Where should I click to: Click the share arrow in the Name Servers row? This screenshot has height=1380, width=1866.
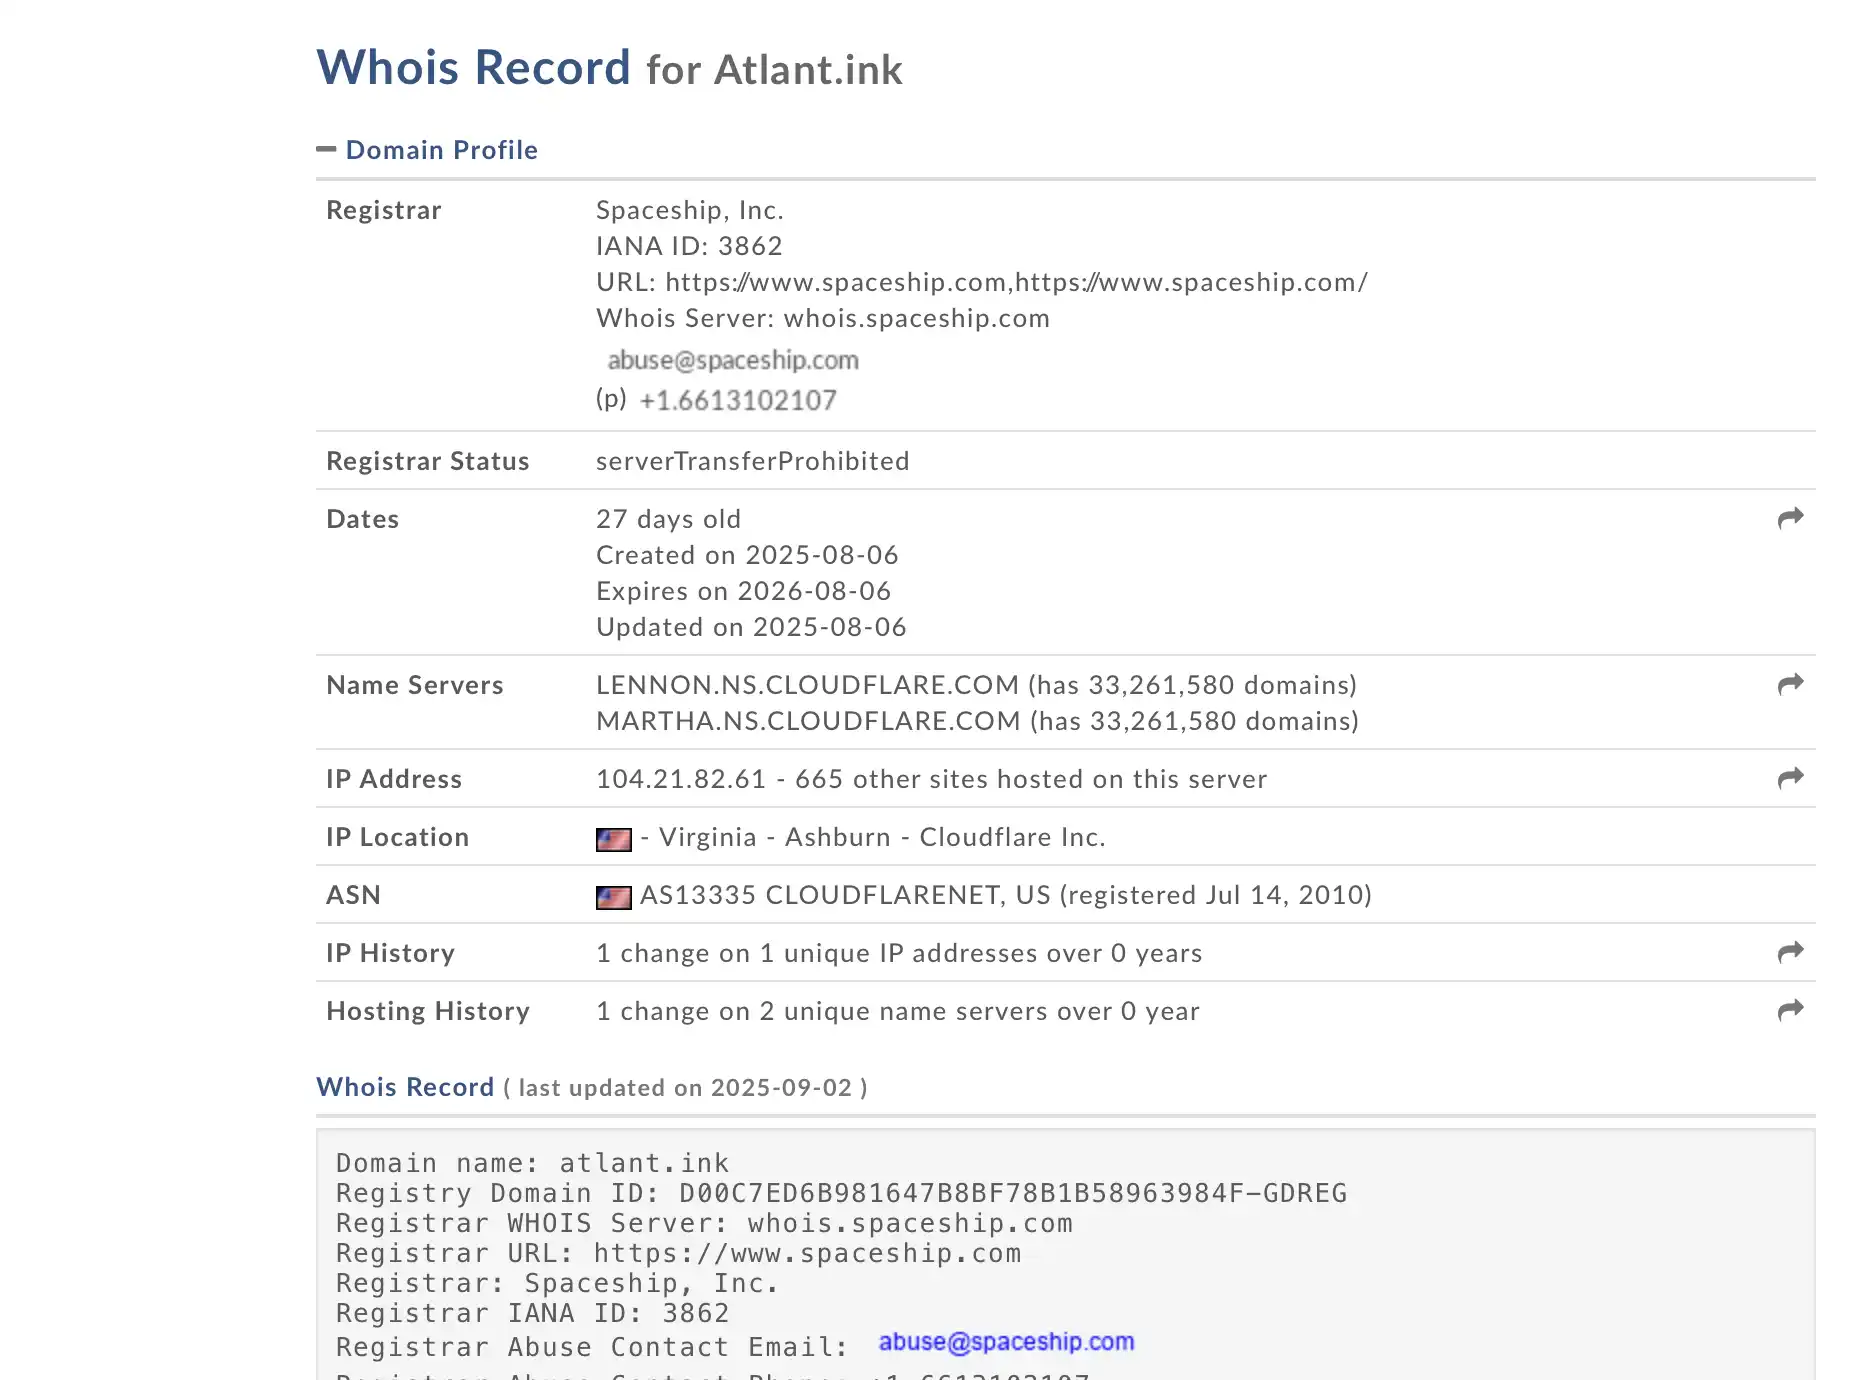point(1790,683)
